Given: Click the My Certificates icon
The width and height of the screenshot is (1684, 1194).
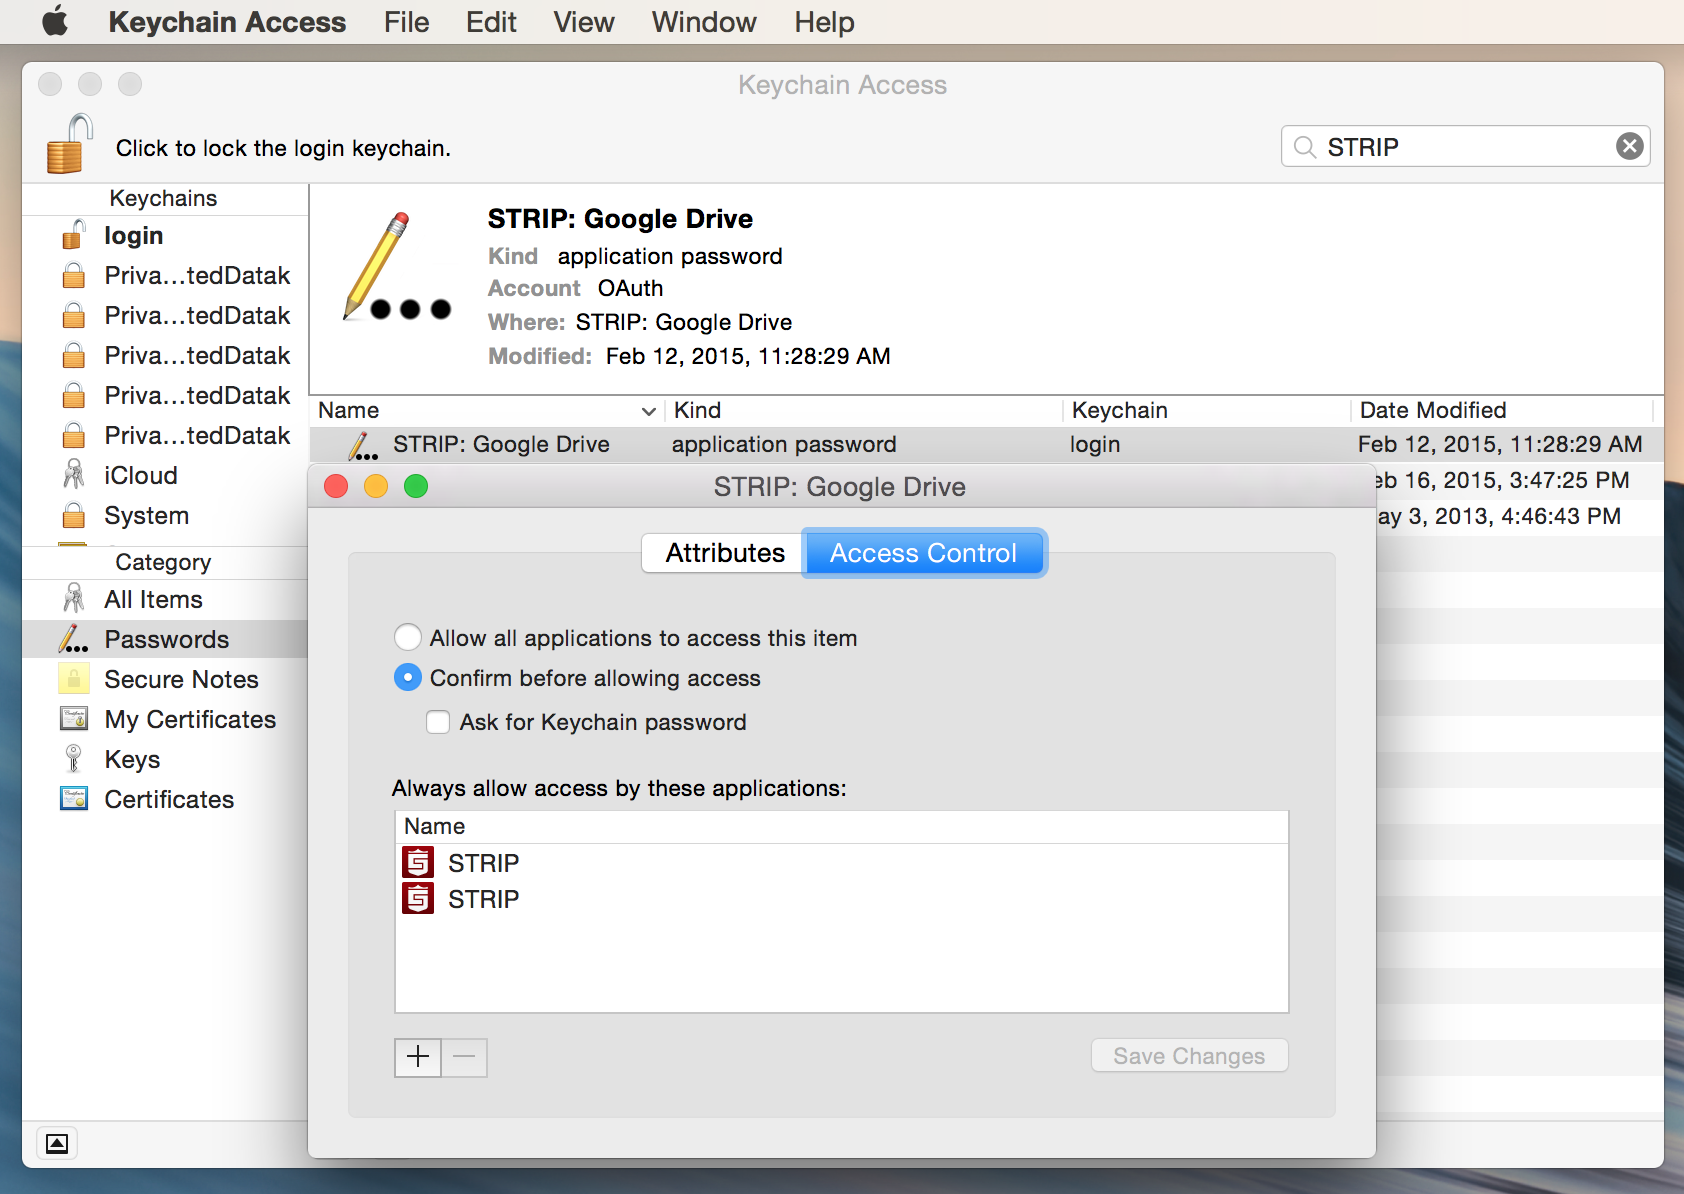Looking at the screenshot, I should click(x=74, y=719).
